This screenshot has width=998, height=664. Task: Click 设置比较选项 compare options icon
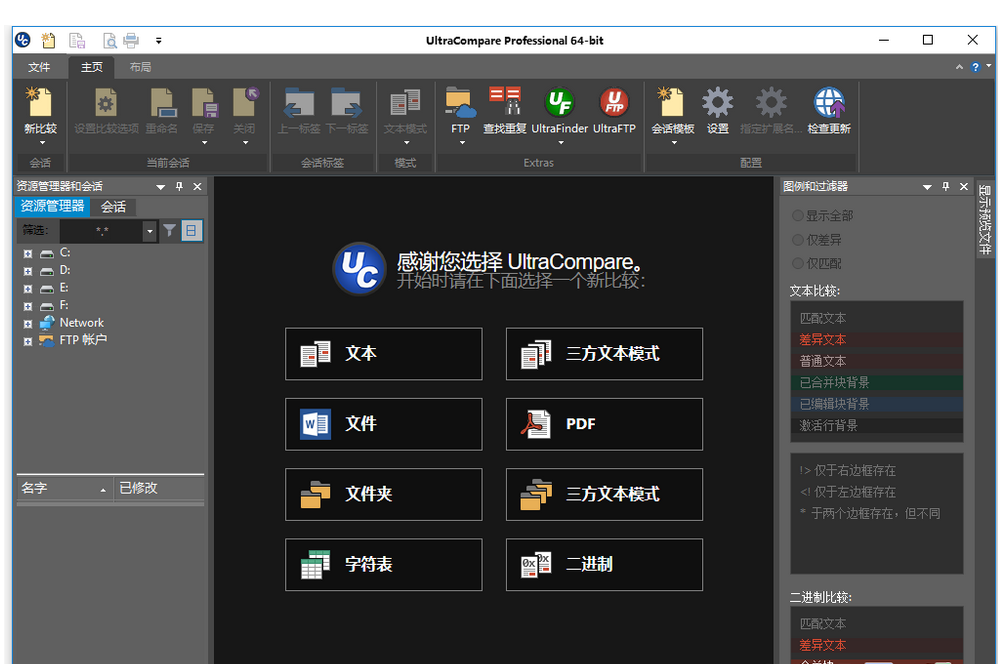106,102
